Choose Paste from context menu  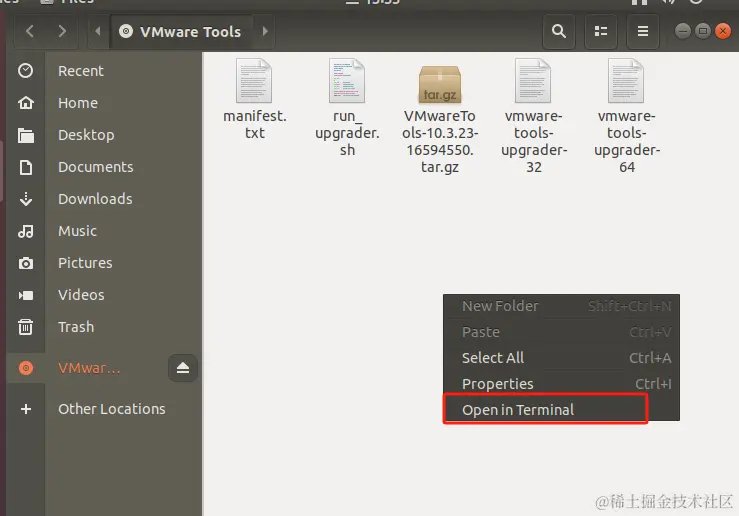pyautogui.click(x=561, y=332)
